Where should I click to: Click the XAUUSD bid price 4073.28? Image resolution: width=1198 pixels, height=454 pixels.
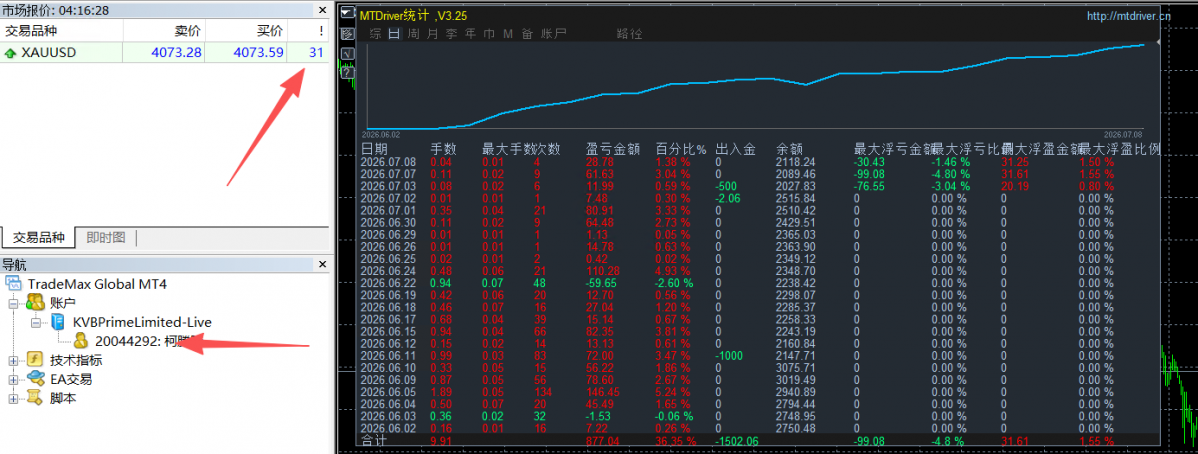pos(176,54)
